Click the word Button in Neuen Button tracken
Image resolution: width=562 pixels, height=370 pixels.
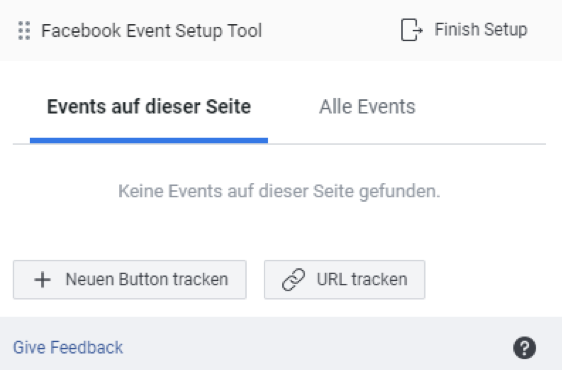[143, 279]
